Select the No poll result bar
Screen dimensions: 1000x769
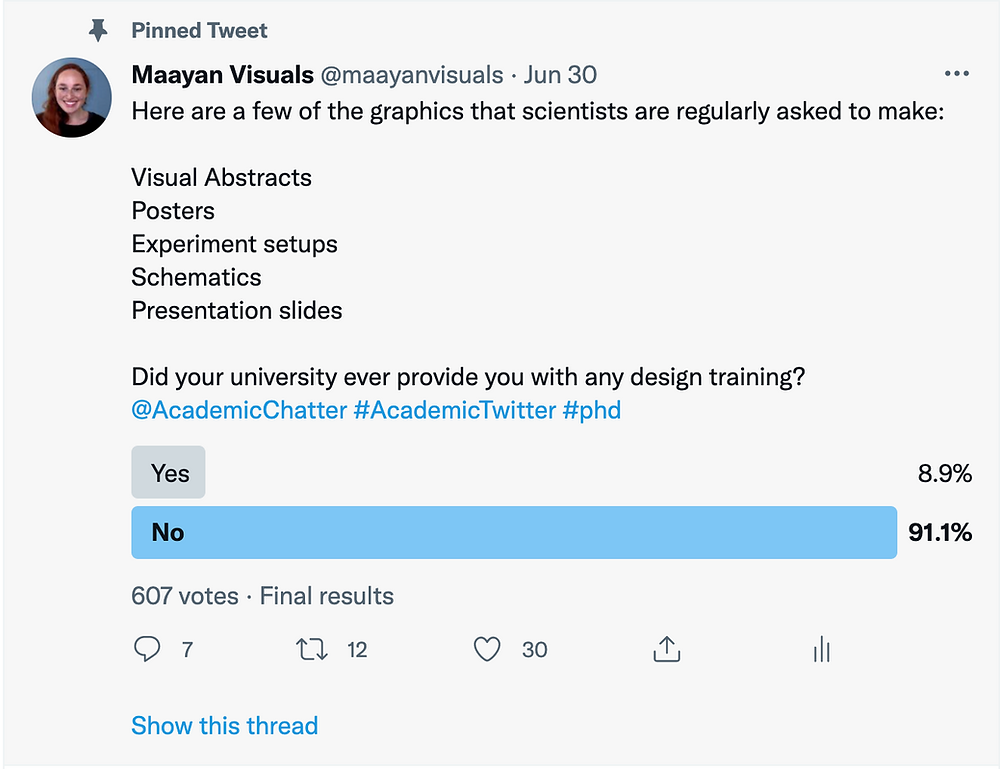click(x=514, y=532)
